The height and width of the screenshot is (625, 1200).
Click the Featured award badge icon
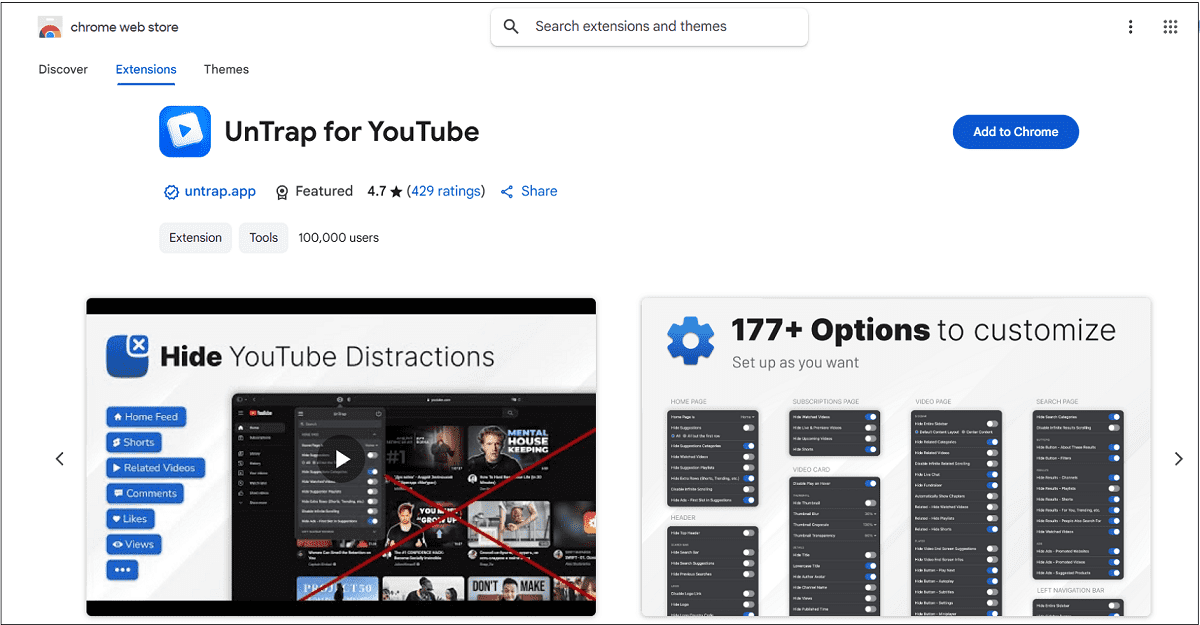click(282, 192)
